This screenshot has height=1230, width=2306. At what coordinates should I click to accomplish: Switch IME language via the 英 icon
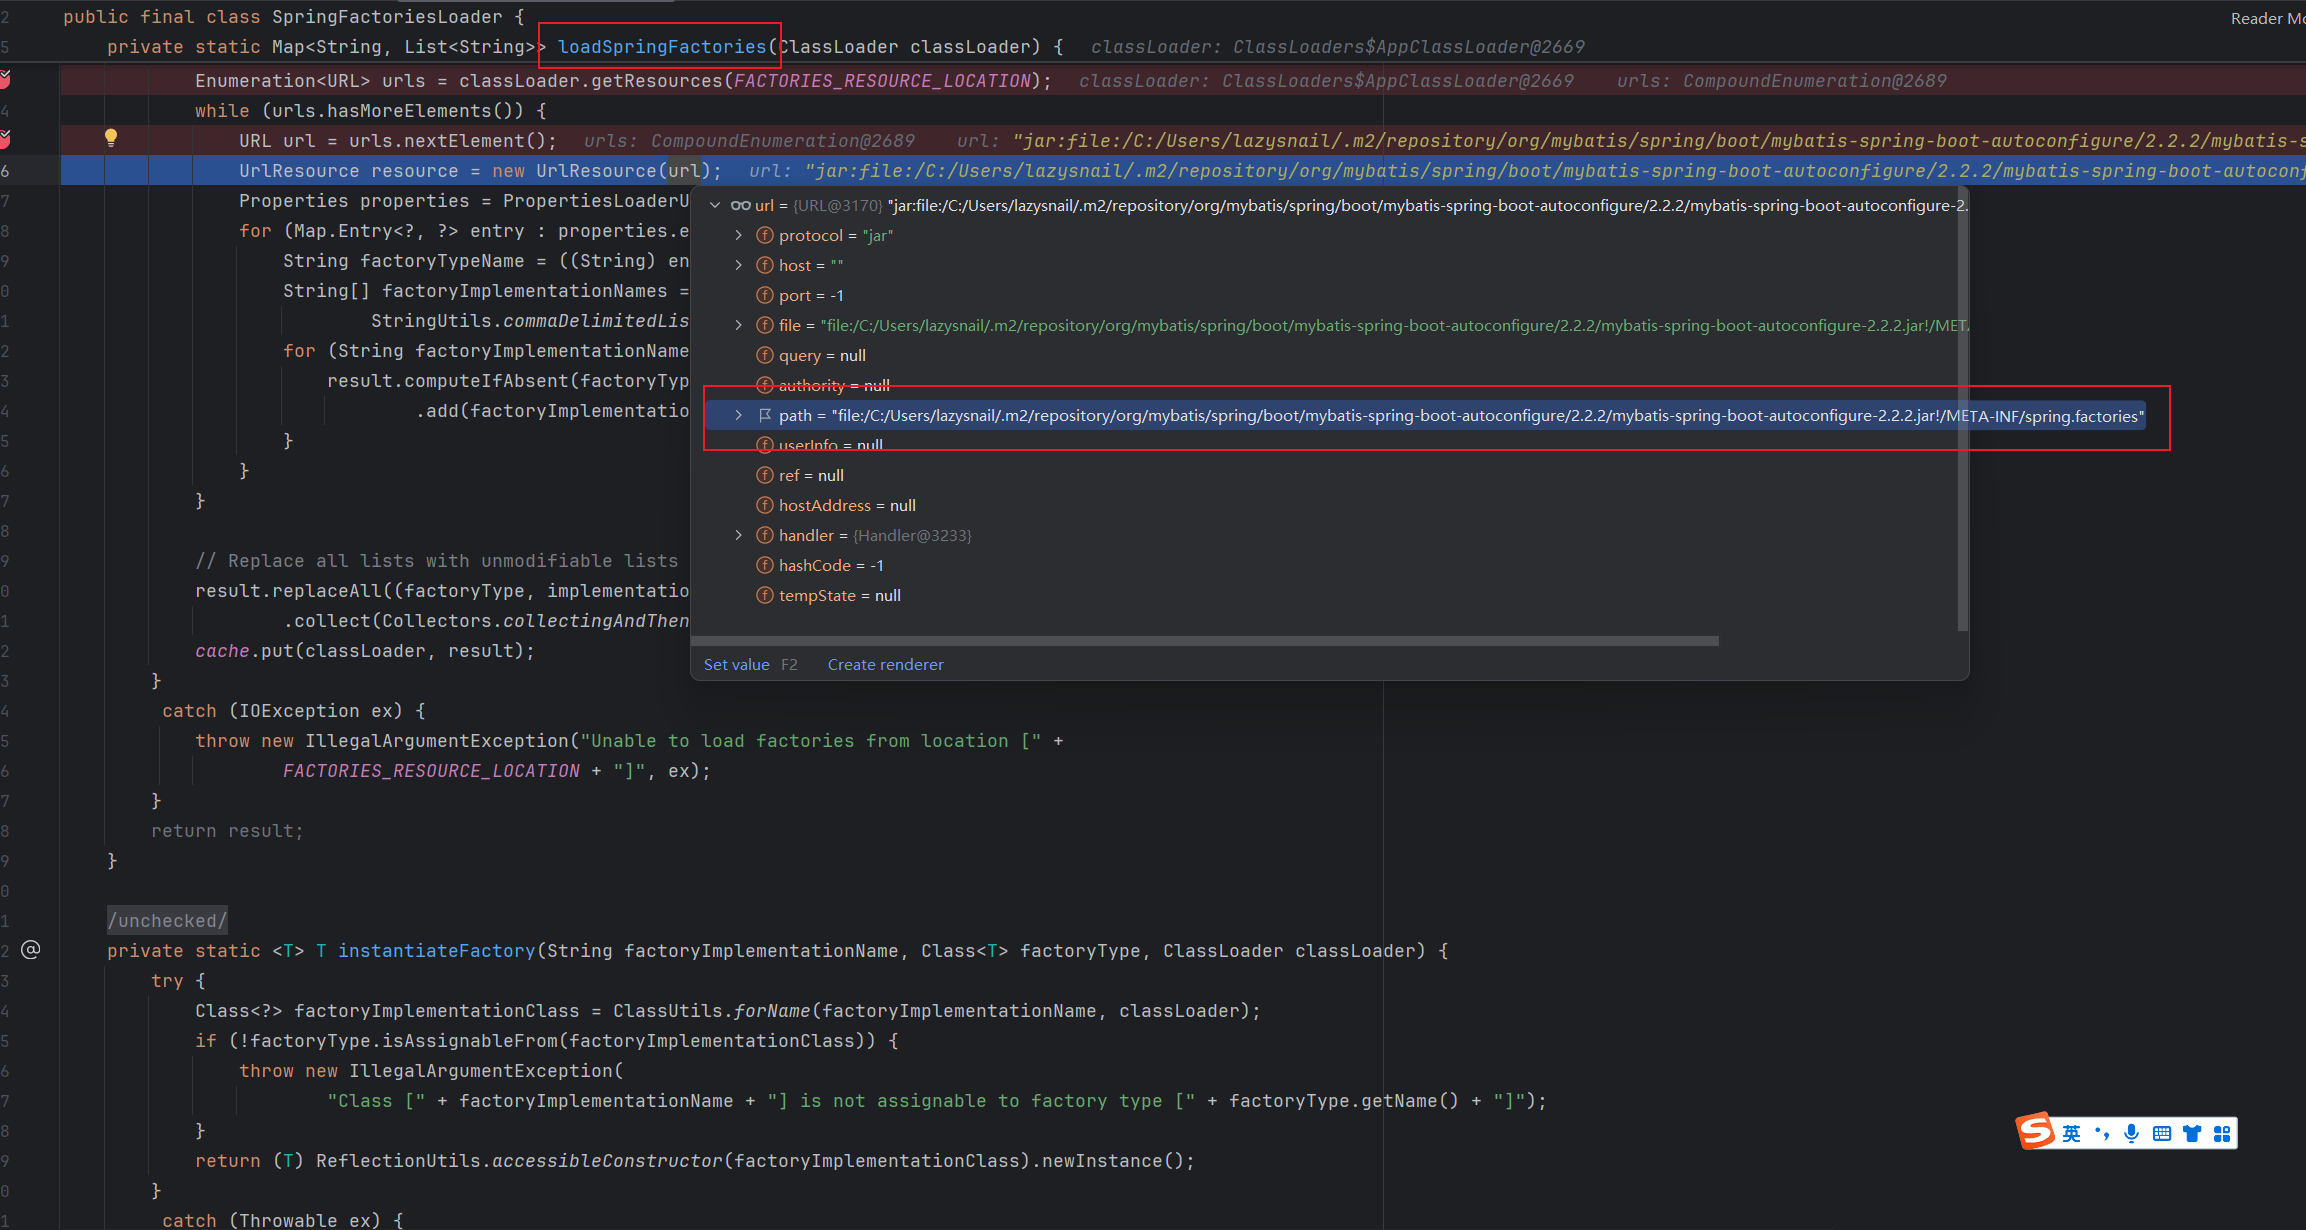[2071, 1134]
